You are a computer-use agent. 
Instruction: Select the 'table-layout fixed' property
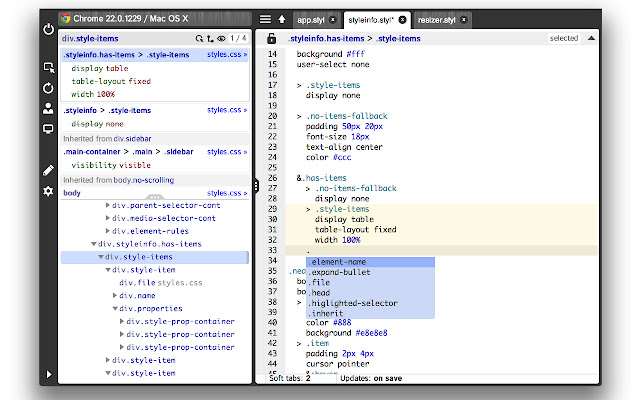tap(111, 81)
